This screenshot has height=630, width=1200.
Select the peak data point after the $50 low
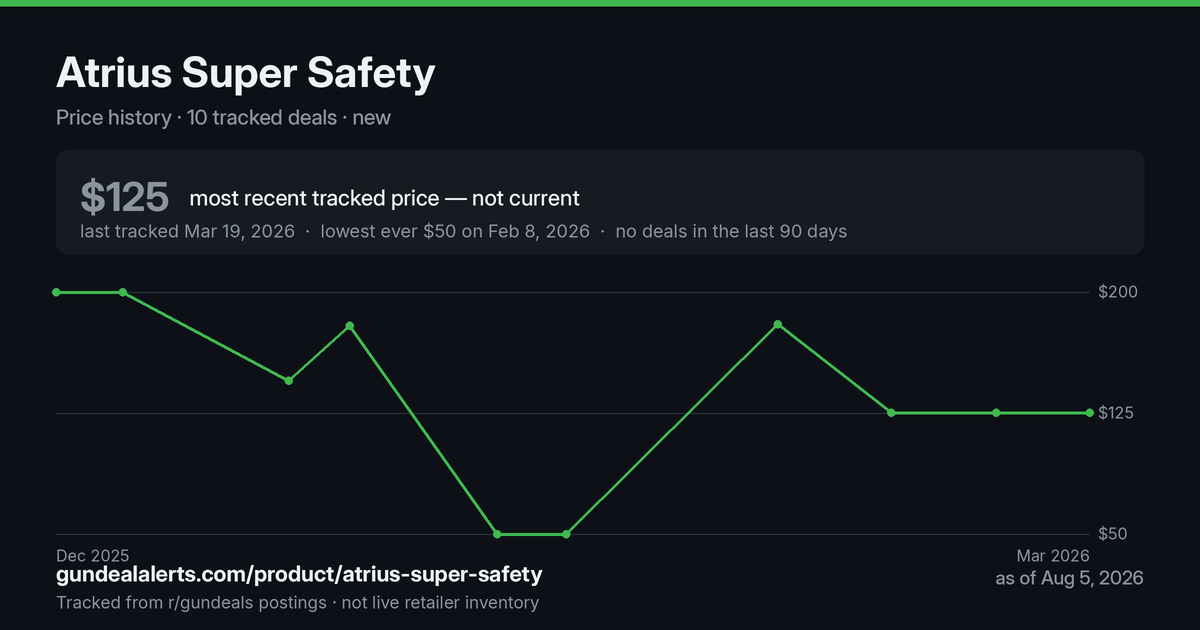(x=778, y=324)
